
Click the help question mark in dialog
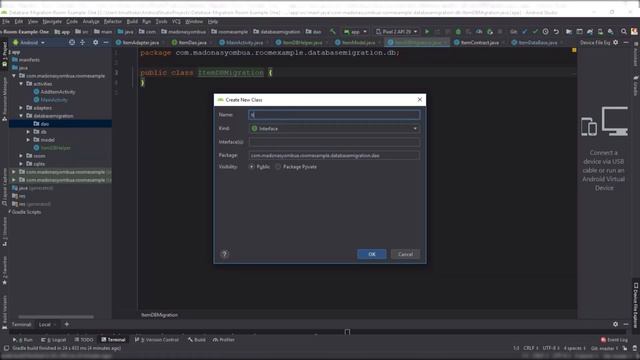(x=224, y=254)
